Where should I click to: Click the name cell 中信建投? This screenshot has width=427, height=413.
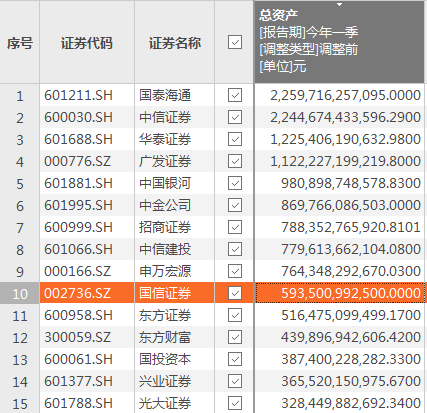coord(175,249)
